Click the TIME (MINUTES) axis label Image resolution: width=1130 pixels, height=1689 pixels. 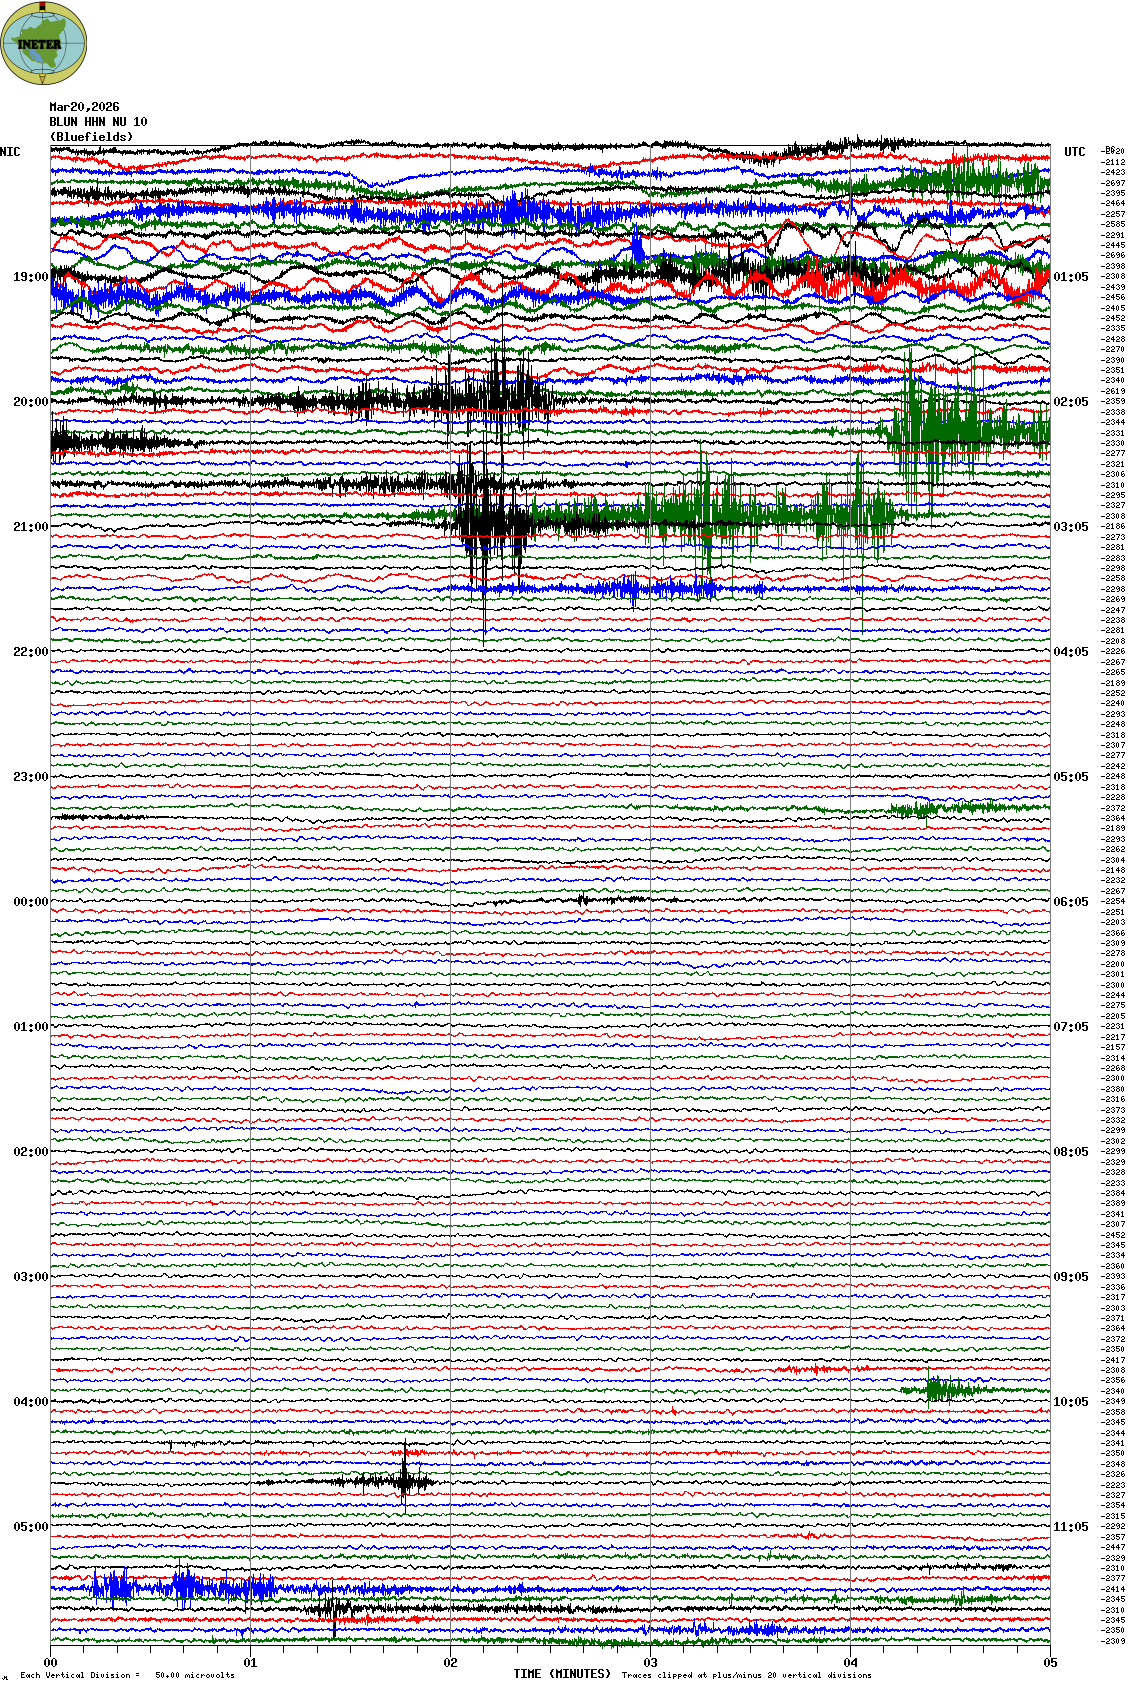coord(561,1674)
